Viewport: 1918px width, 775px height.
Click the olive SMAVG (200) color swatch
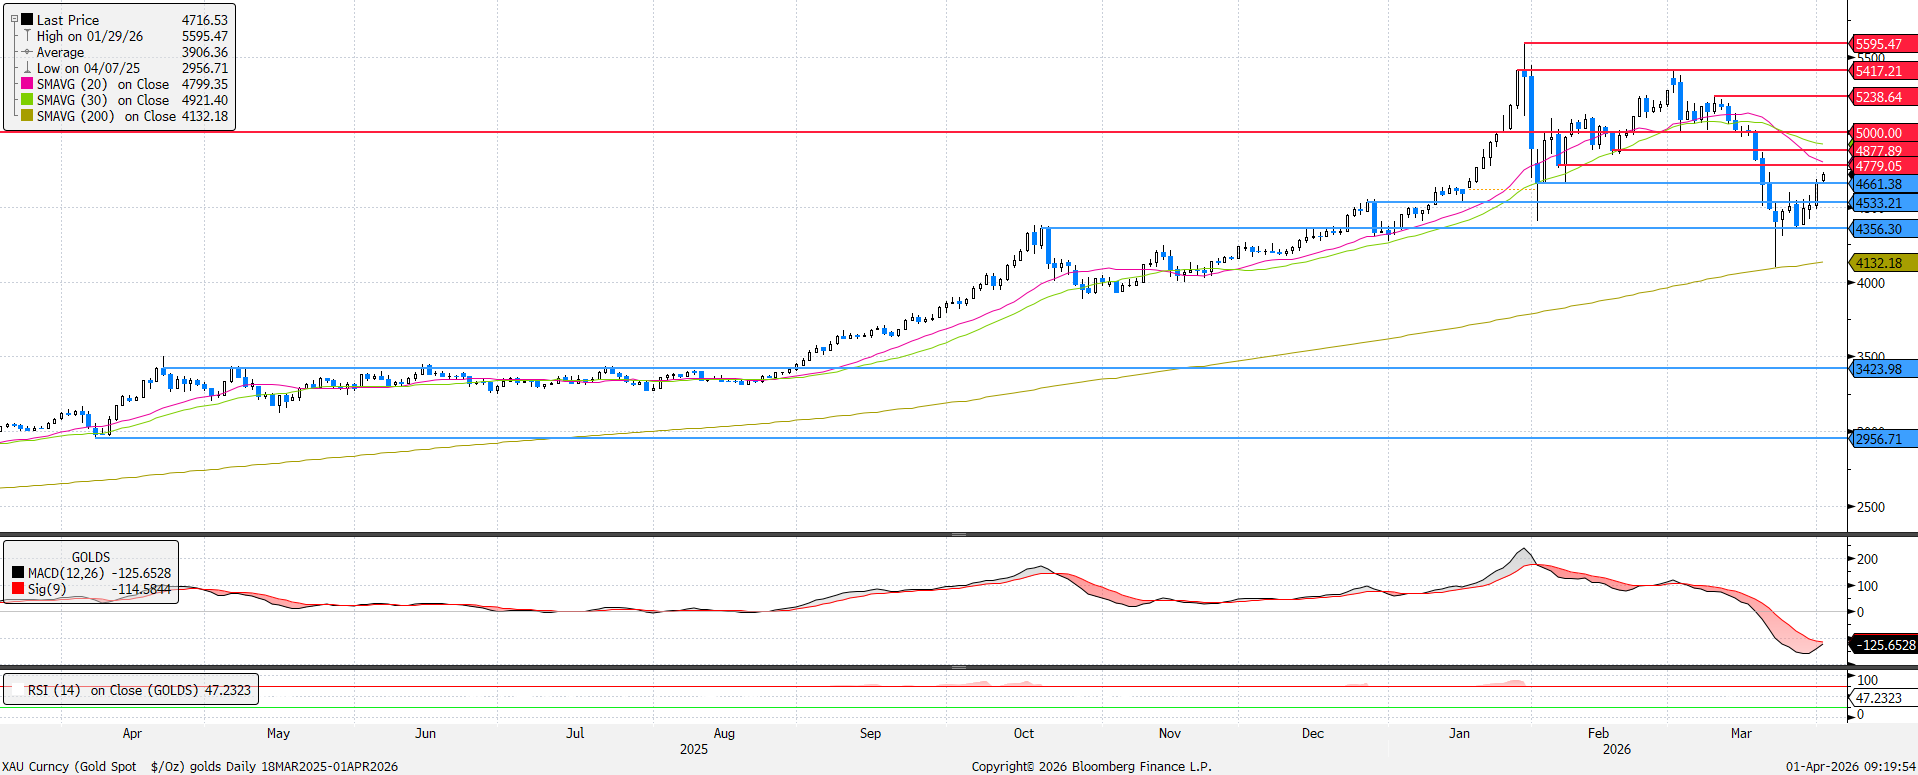coord(27,116)
